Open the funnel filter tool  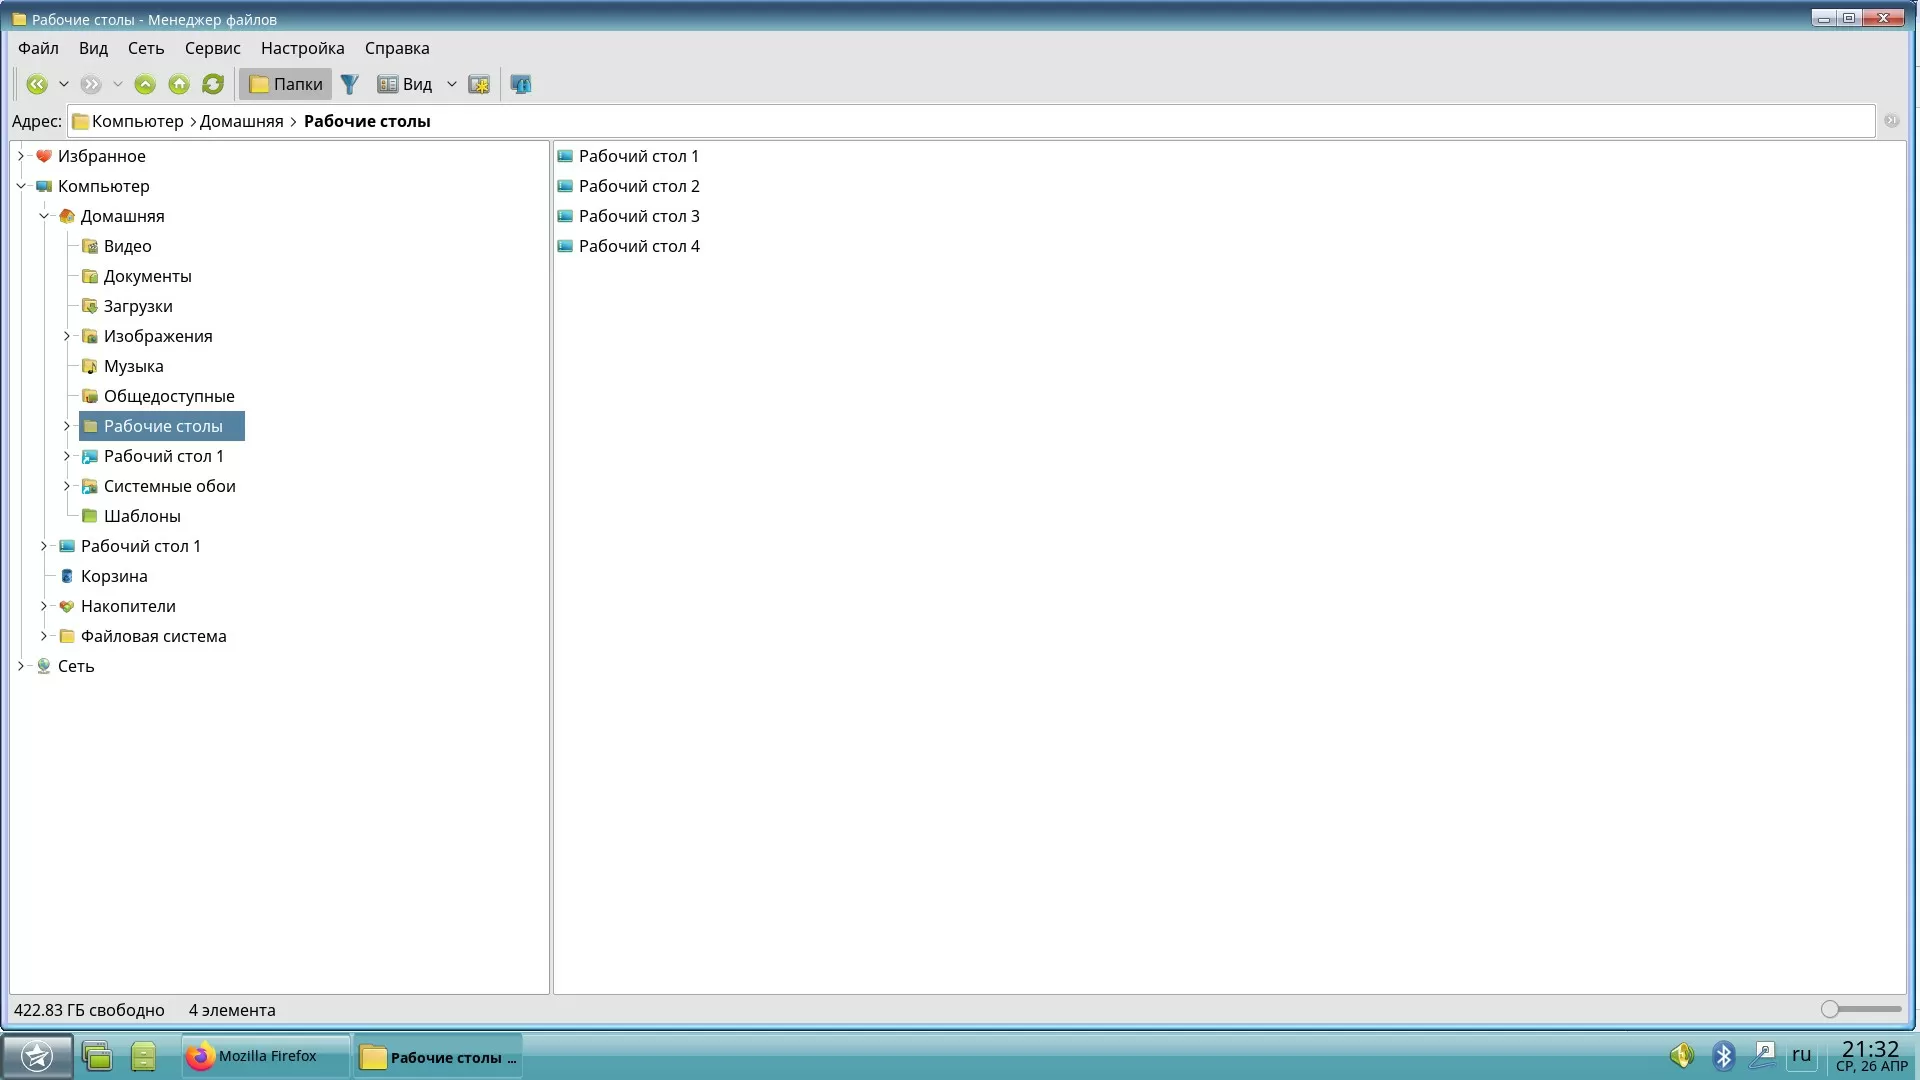349,84
